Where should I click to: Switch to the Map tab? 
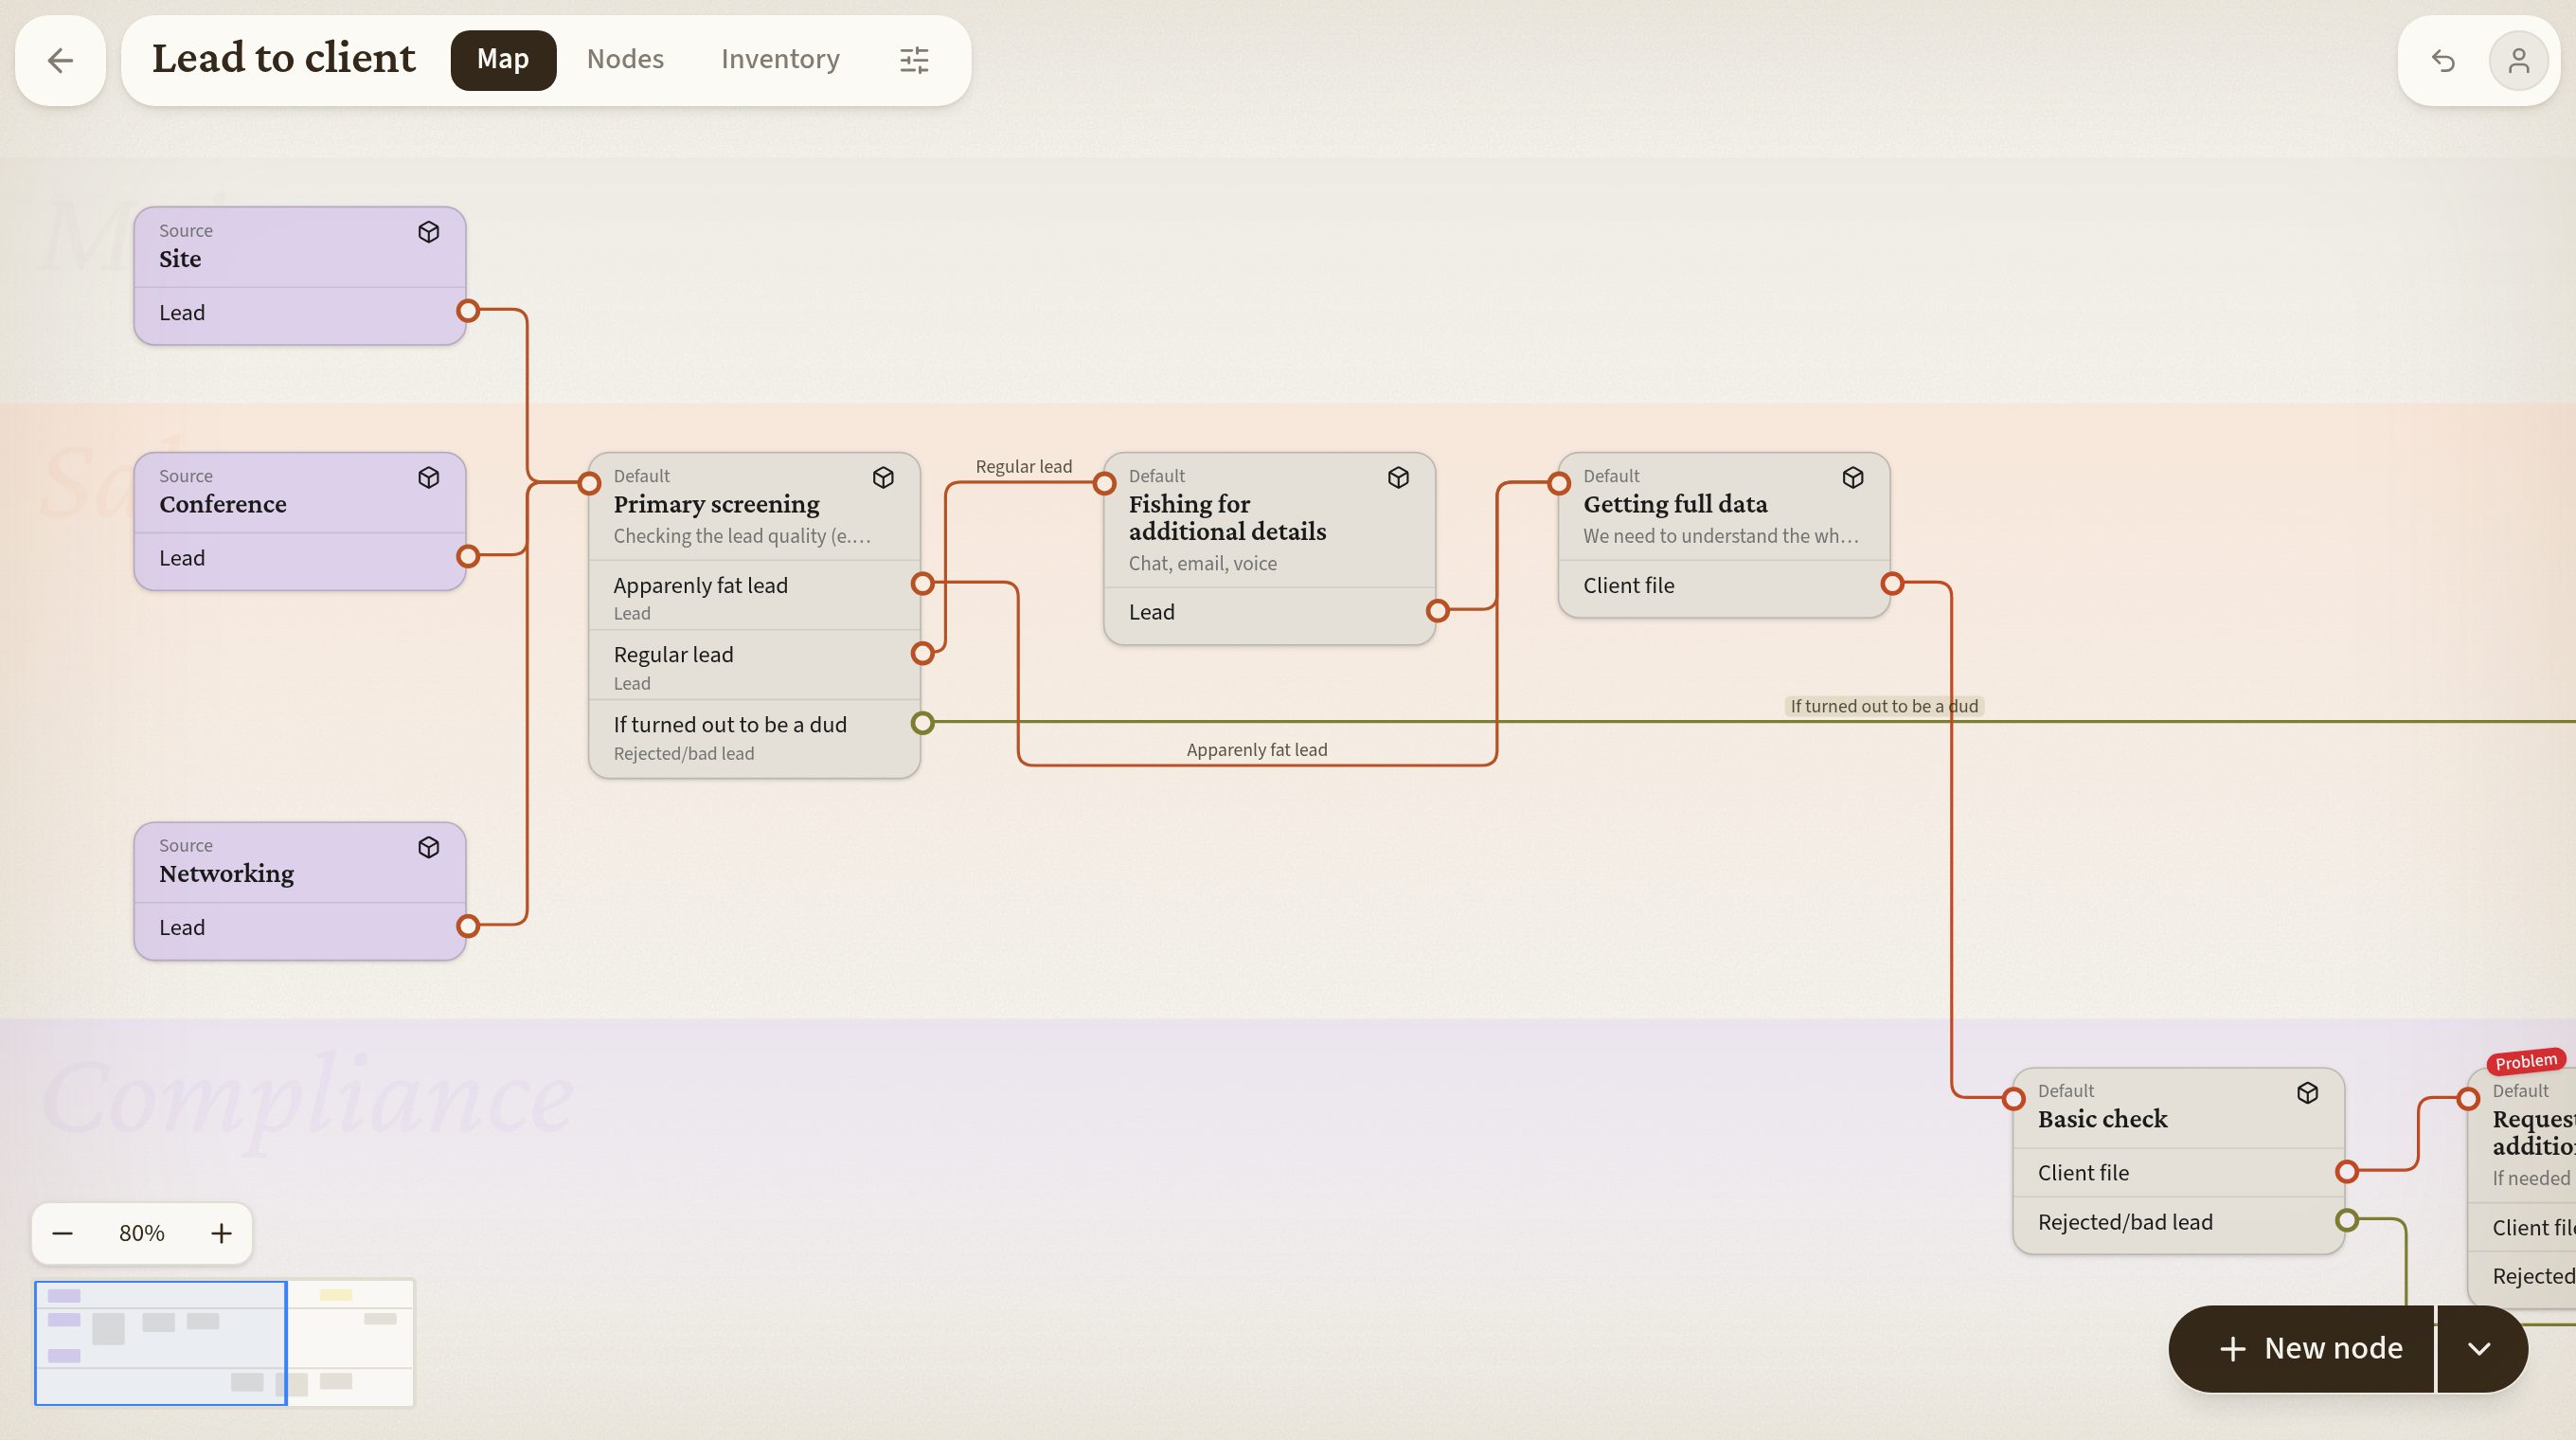point(503,60)
